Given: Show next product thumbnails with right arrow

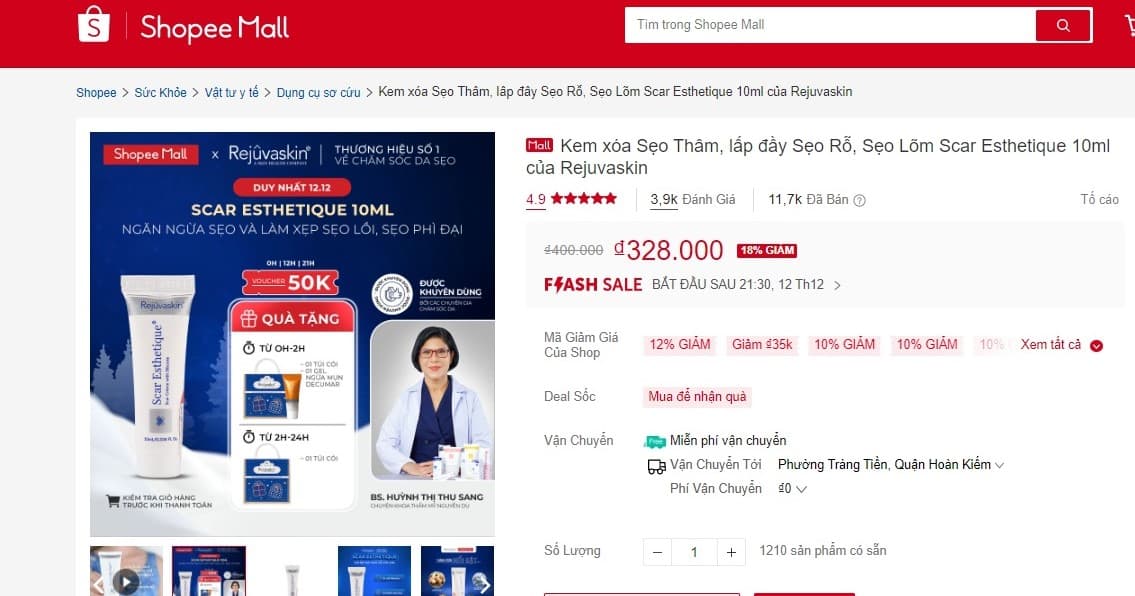Looking at the screenshot, I should click(485, 584).
